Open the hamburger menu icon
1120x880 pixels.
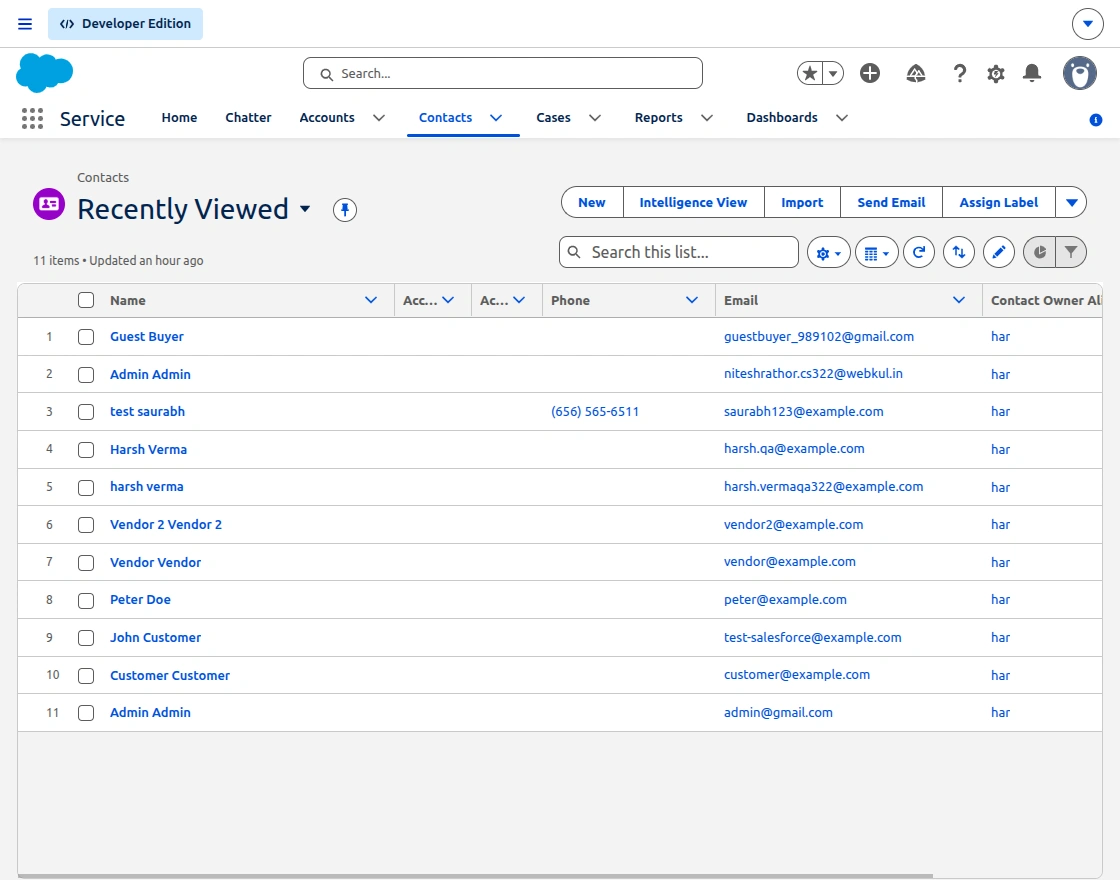point(25,24)
